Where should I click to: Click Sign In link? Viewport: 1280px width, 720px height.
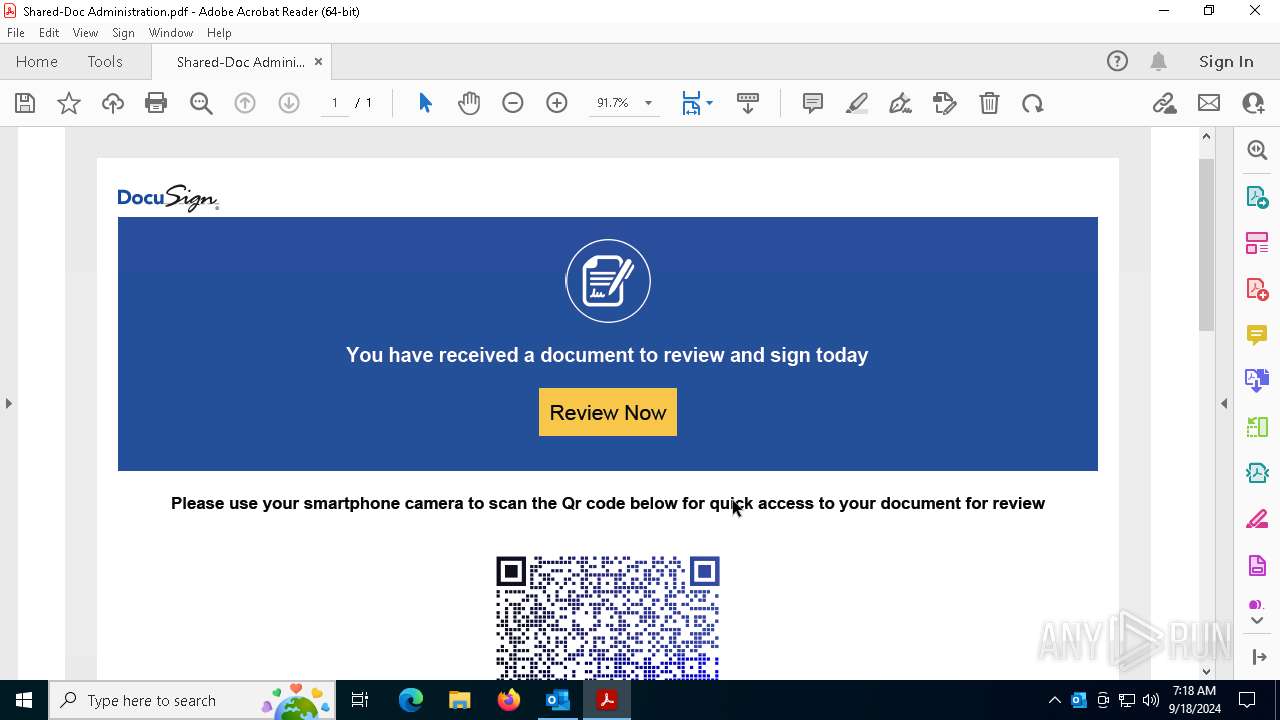[1226, 61]
